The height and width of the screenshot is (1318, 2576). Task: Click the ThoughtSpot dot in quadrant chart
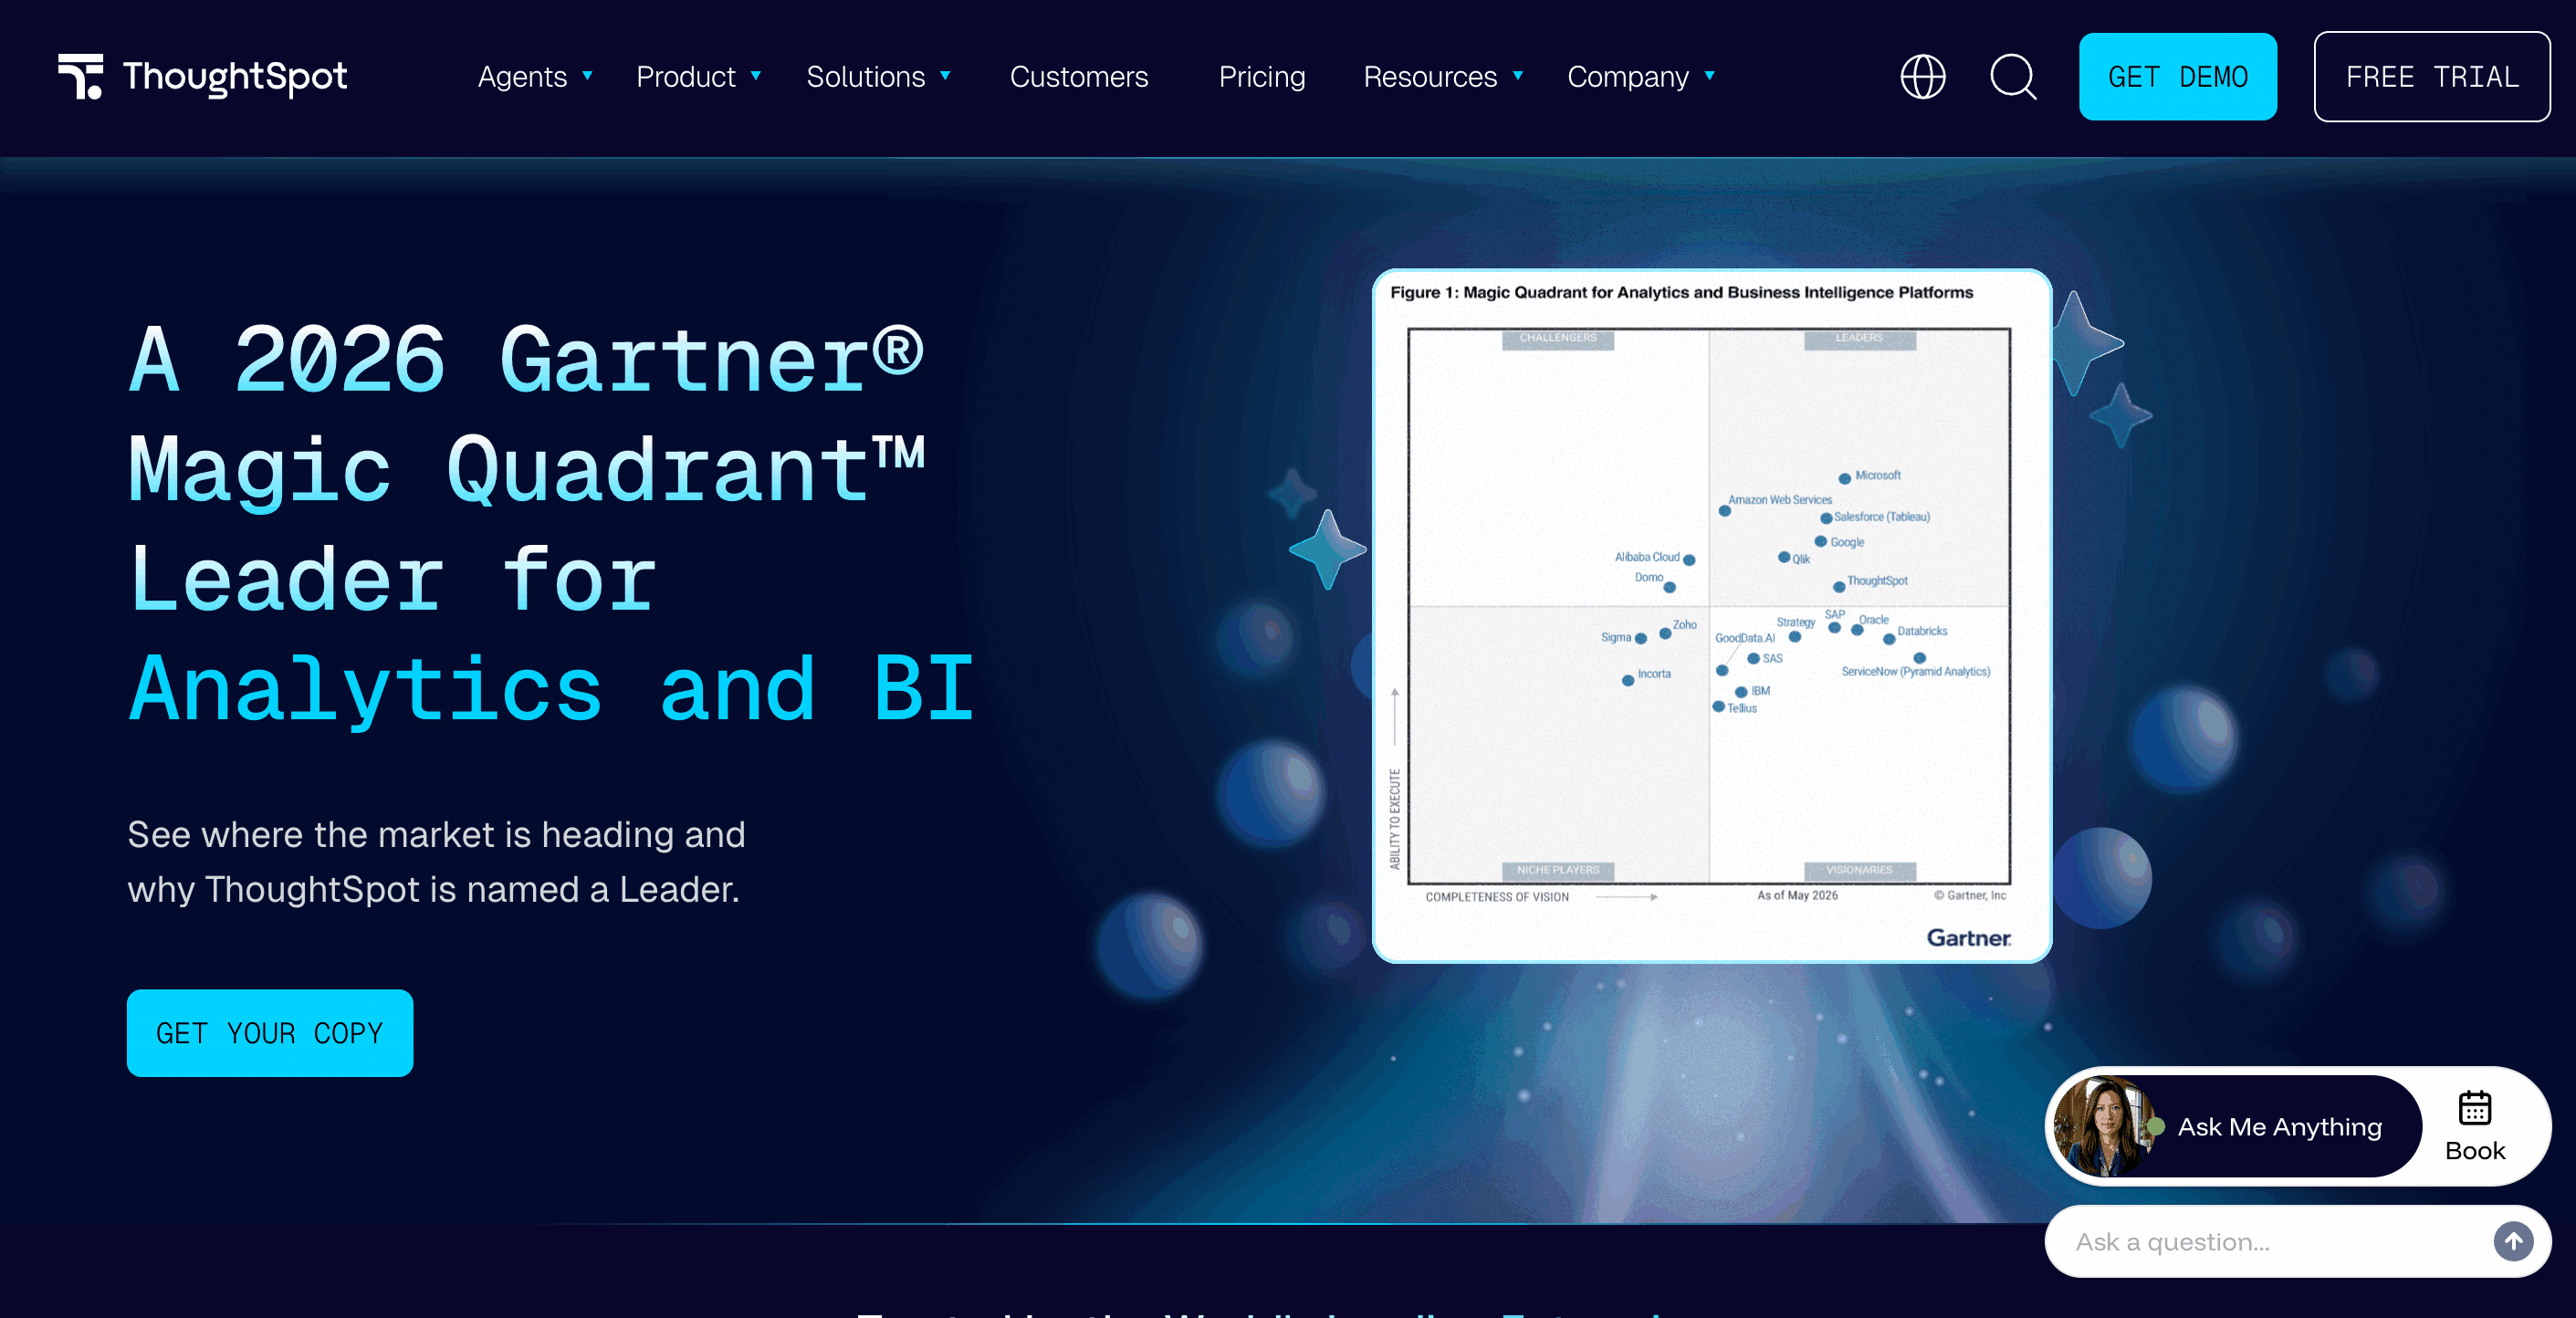1838,587
